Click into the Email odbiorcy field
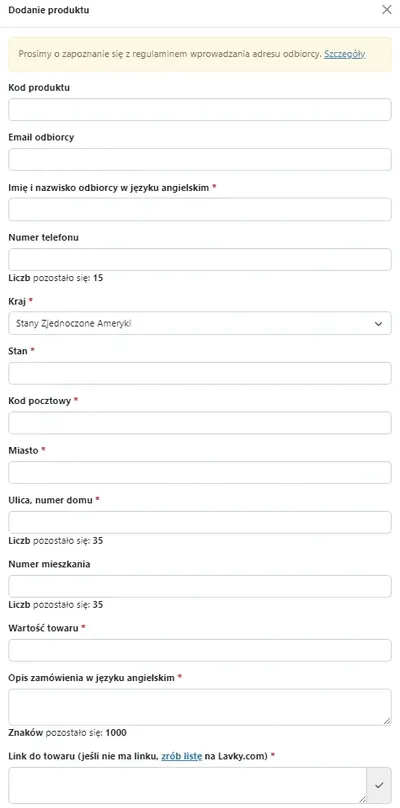 (x=200, y=160)
